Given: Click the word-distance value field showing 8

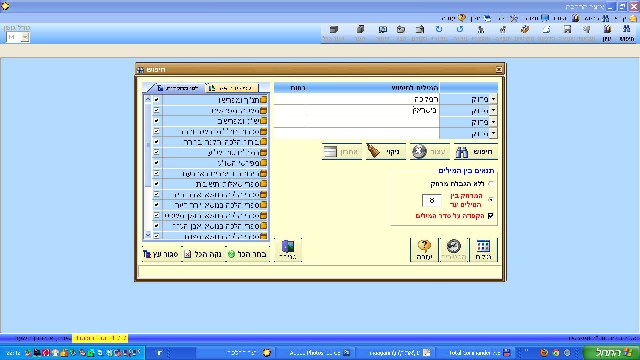Looking at the screenshot, I should coord(431,200).
